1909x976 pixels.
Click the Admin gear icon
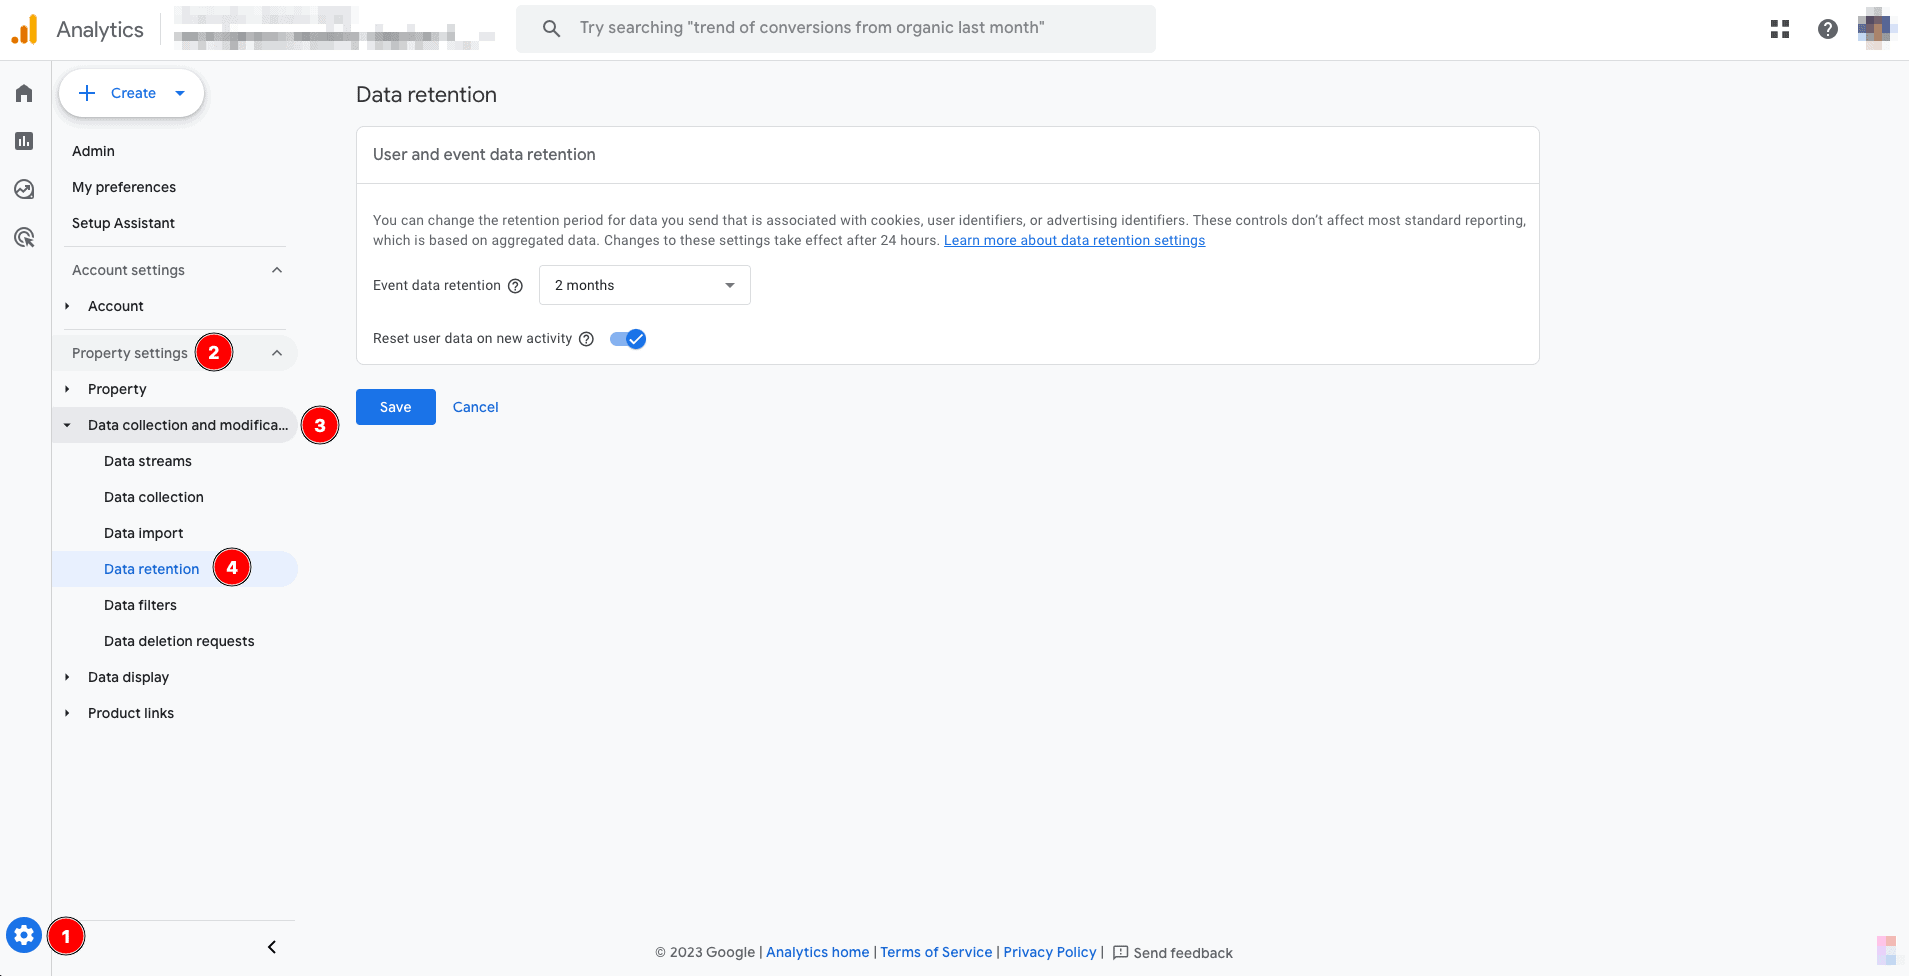pos(24,936)
